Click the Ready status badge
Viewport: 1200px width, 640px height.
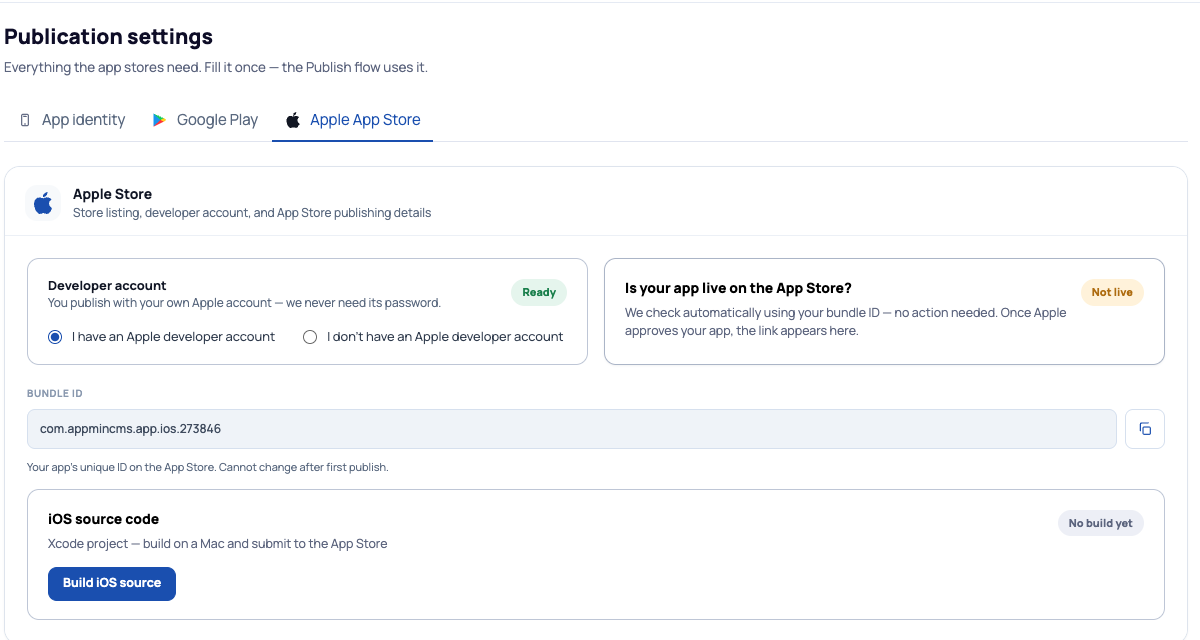pyautogui.click(x=539, y=292)
